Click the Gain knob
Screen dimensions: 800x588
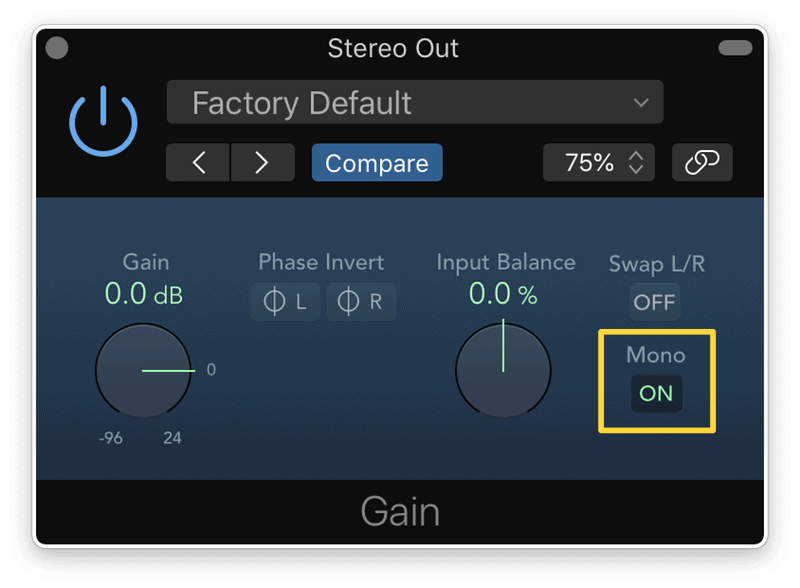[x=143, y=371]
